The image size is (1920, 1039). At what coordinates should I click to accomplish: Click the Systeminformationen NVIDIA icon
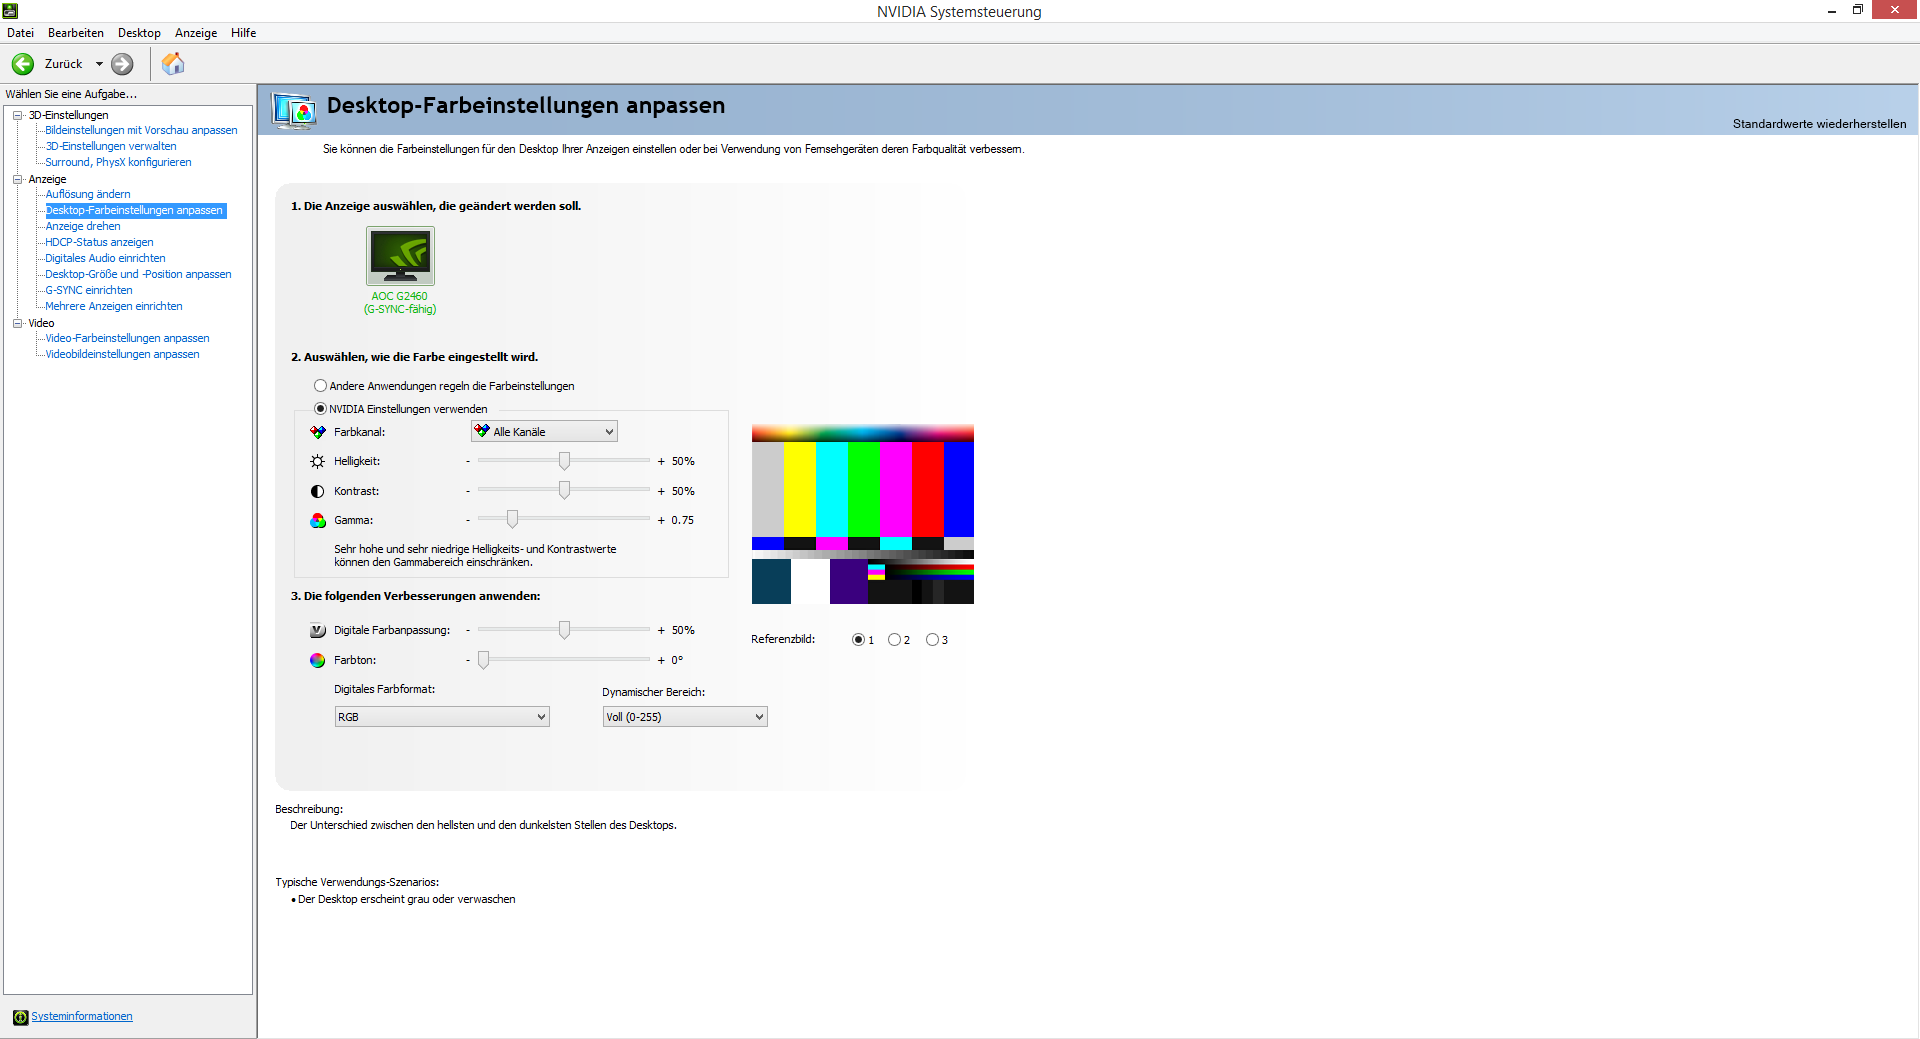(x=20, y=1017)
